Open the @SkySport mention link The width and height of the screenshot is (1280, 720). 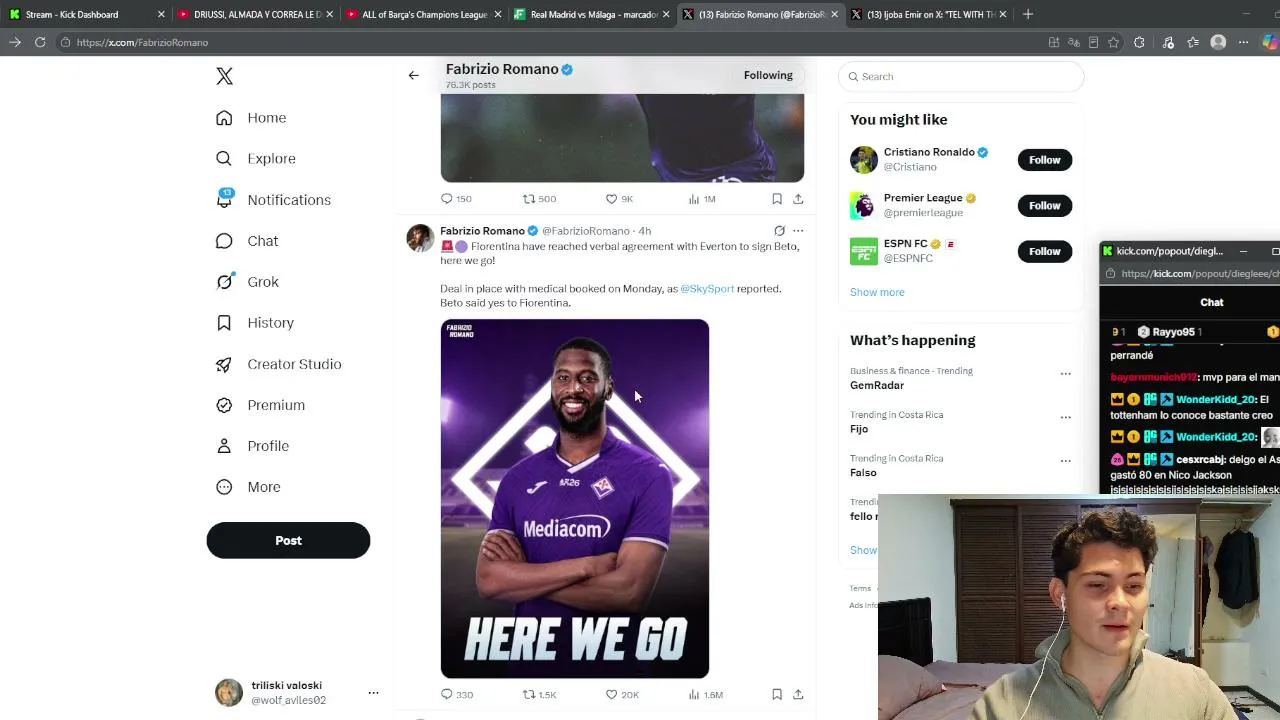(707, 289)
